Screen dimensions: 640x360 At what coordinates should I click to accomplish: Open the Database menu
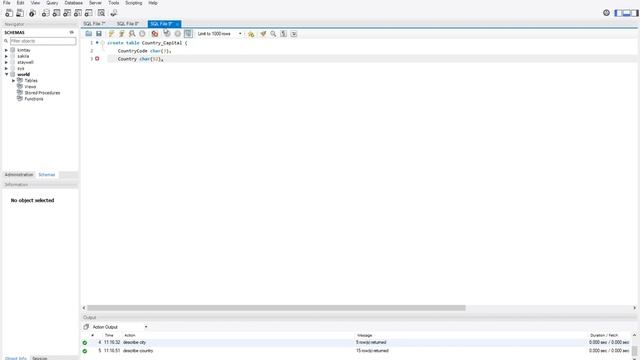[73, 3]
